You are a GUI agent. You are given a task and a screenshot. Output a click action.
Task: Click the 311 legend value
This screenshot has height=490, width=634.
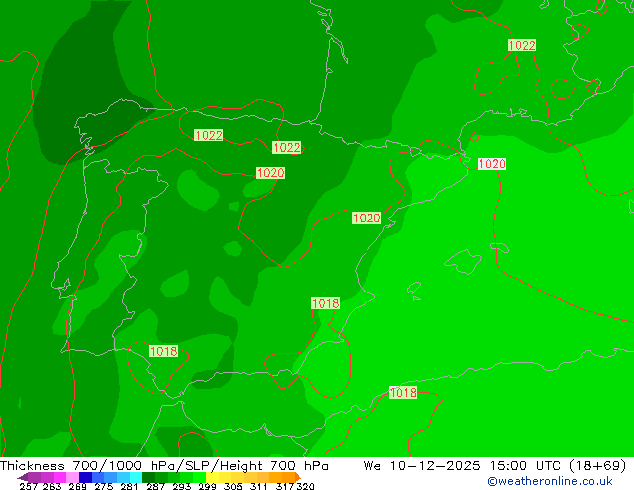(258, 486)
